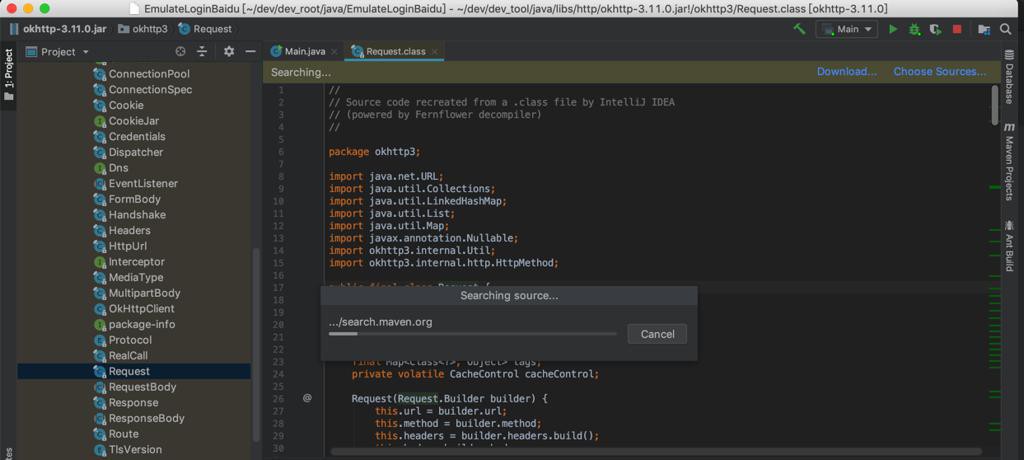This screenshot has height=460, width=1024.
Task: Open Search Everywhere magnifier icon
Action: point(1006,29)
